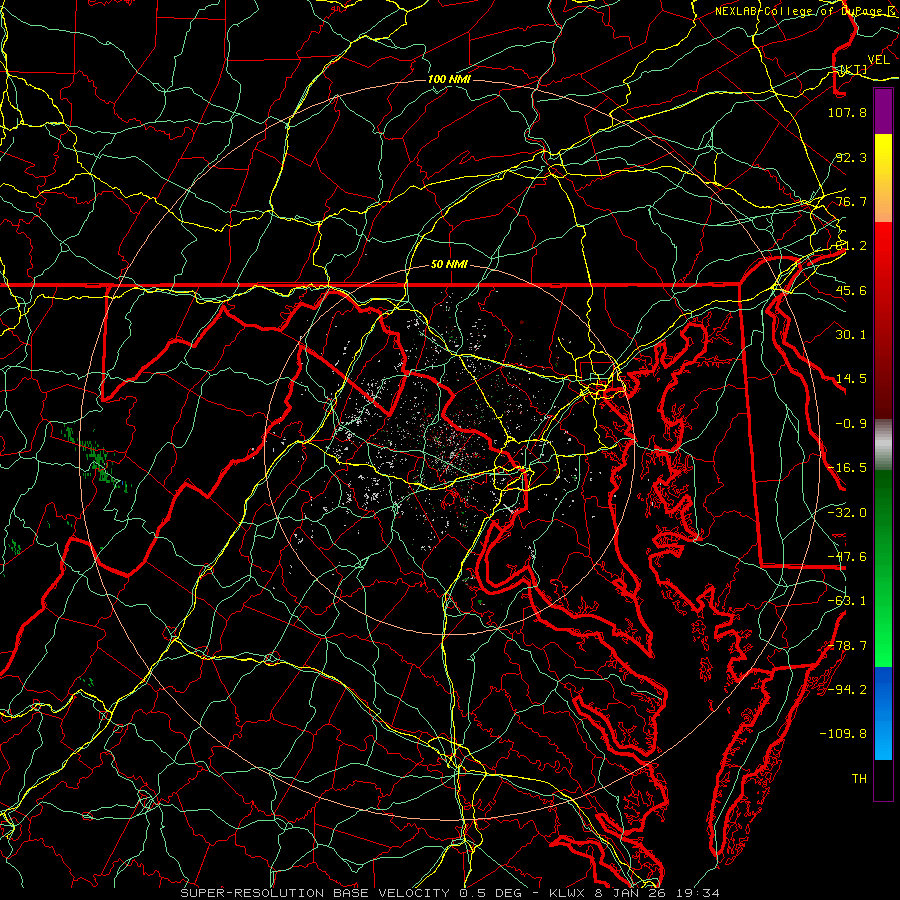Screen dimensions: 900x900
Task: Select the -16.5 velocity scale label
Action: 847,468
